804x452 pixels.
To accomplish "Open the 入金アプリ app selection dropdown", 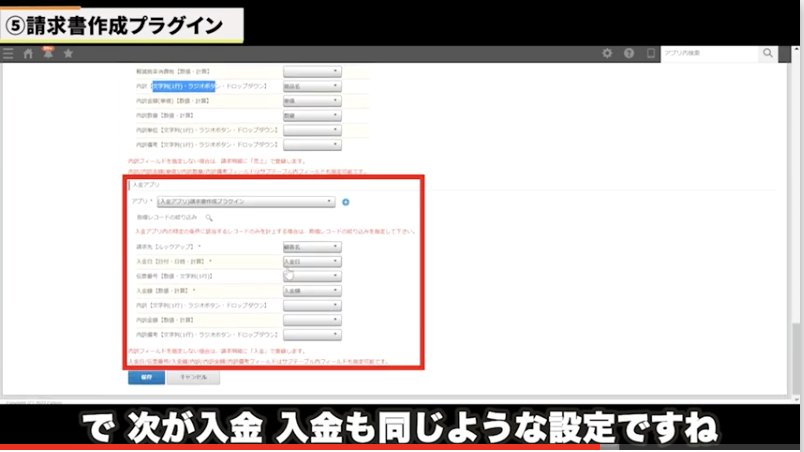I will 246,201.
